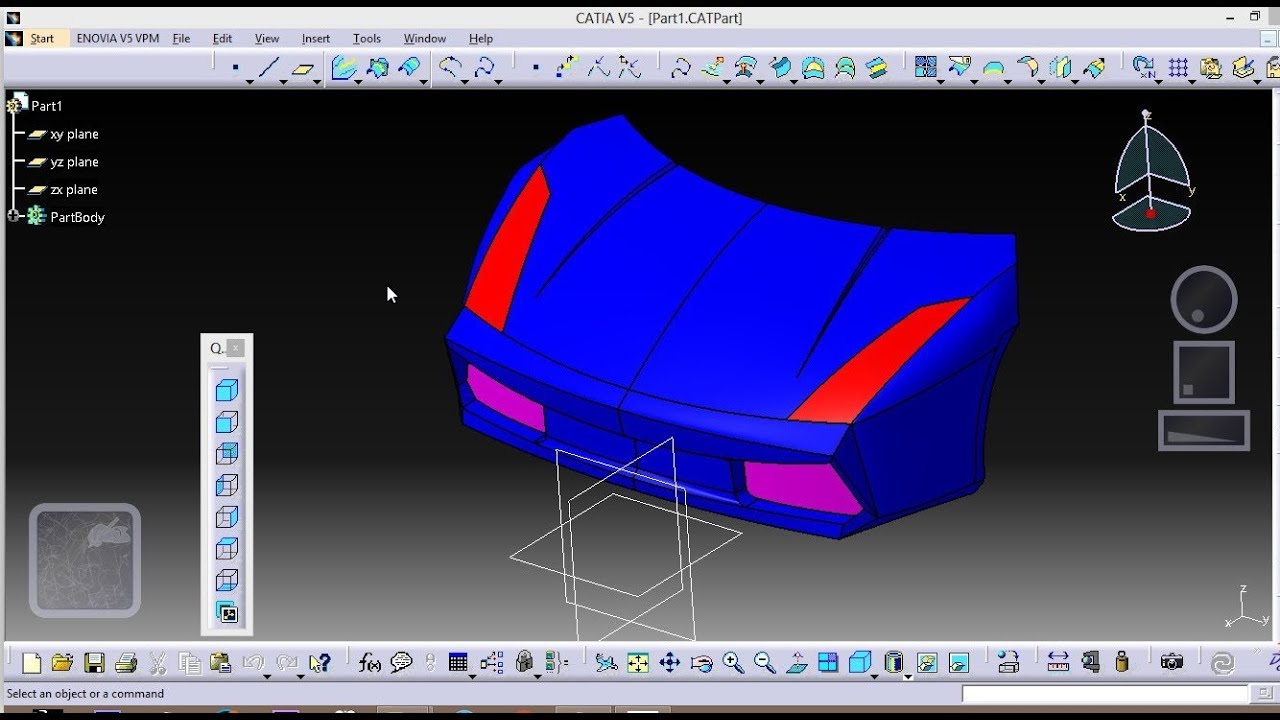This screenshot has height=720, width=1280.
Task: Select the yz plane tree entry
Action: click(x=74, y=162)
